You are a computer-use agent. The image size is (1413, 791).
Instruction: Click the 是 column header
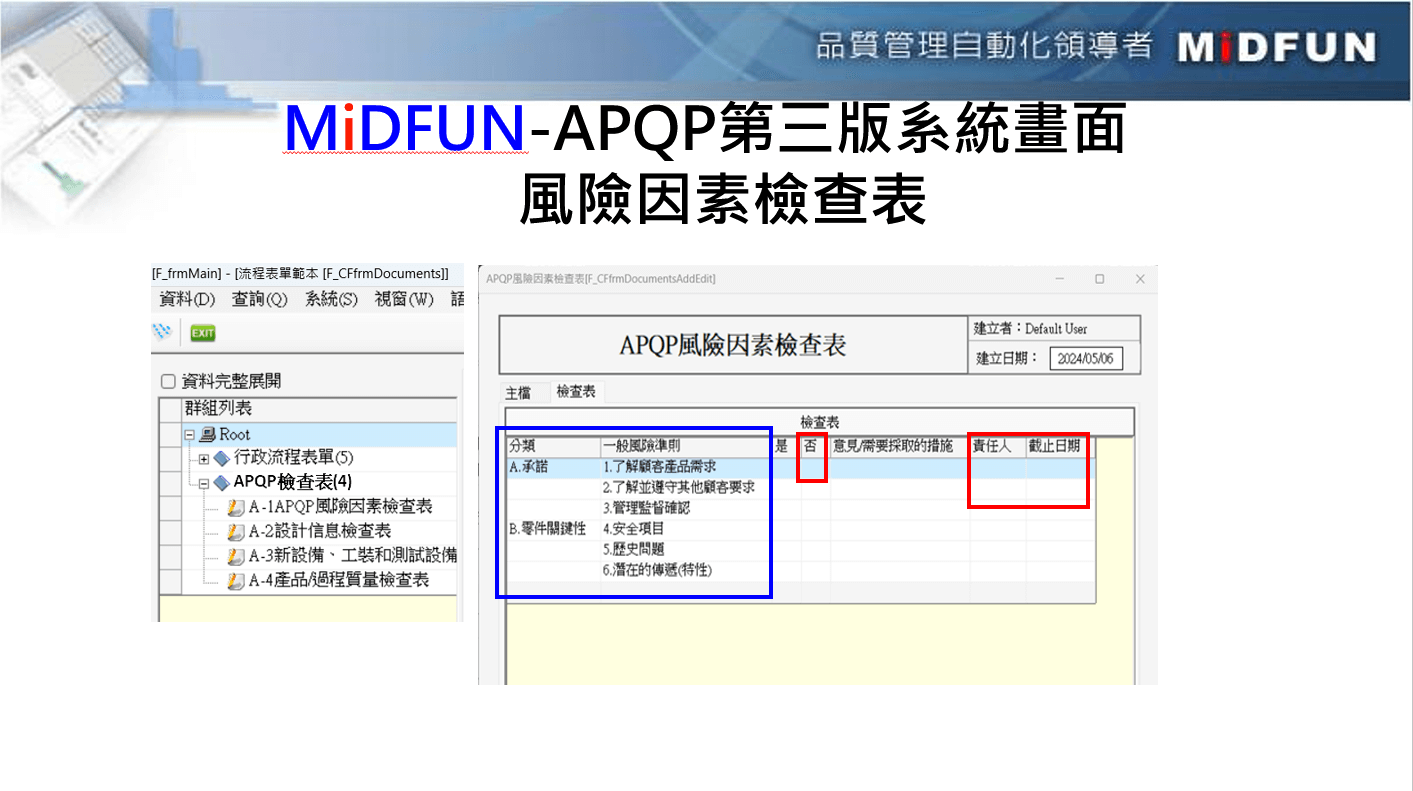click(x=786, y=446)
